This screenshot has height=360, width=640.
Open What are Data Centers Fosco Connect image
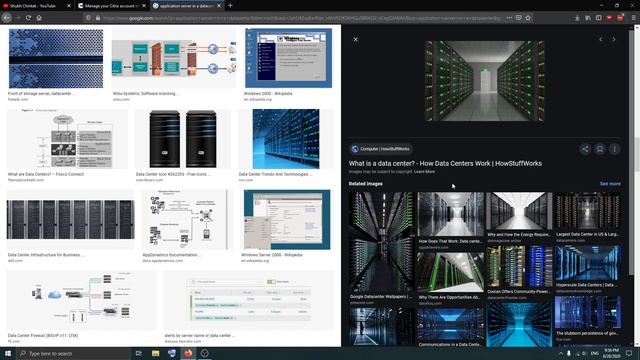click(67, 139)
